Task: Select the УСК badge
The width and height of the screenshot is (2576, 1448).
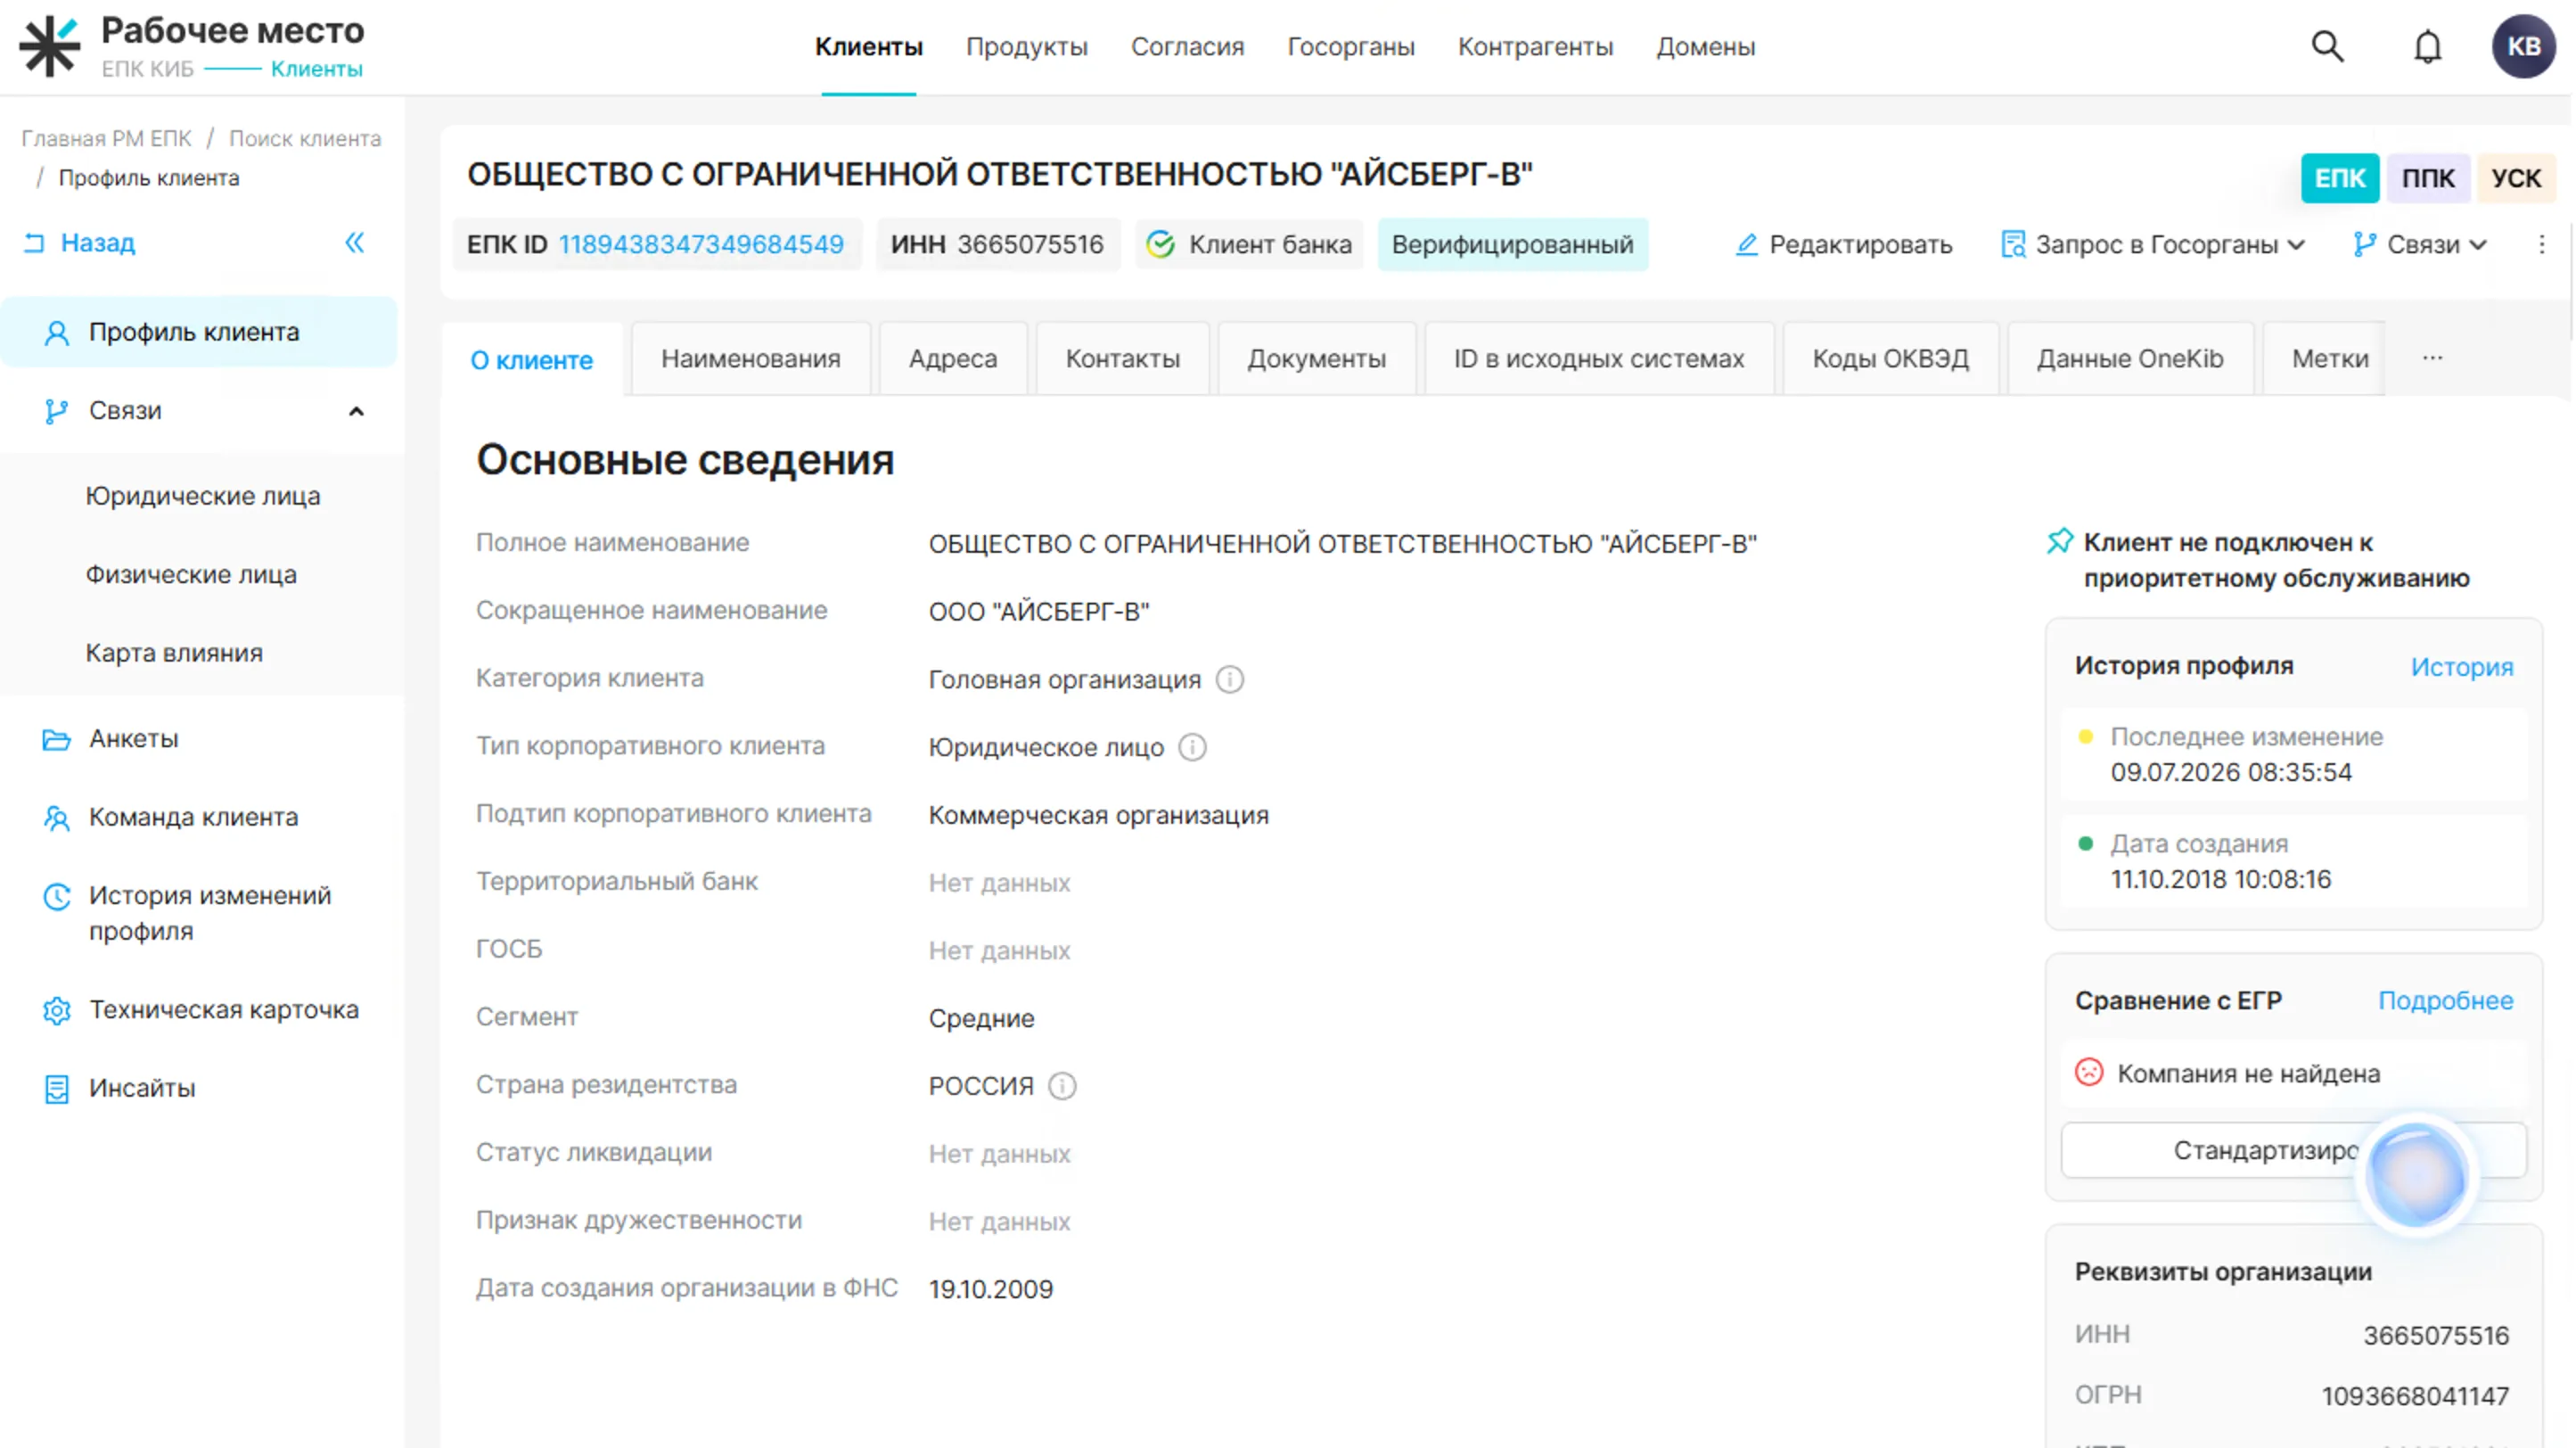Action: pos(2515,178)
